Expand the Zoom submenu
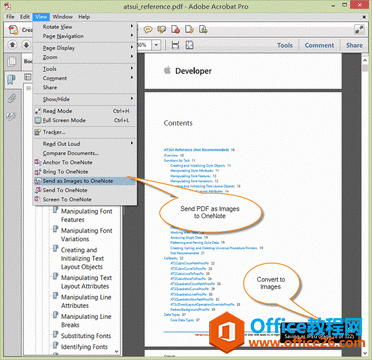372x360 pixels. pos(85,57)
